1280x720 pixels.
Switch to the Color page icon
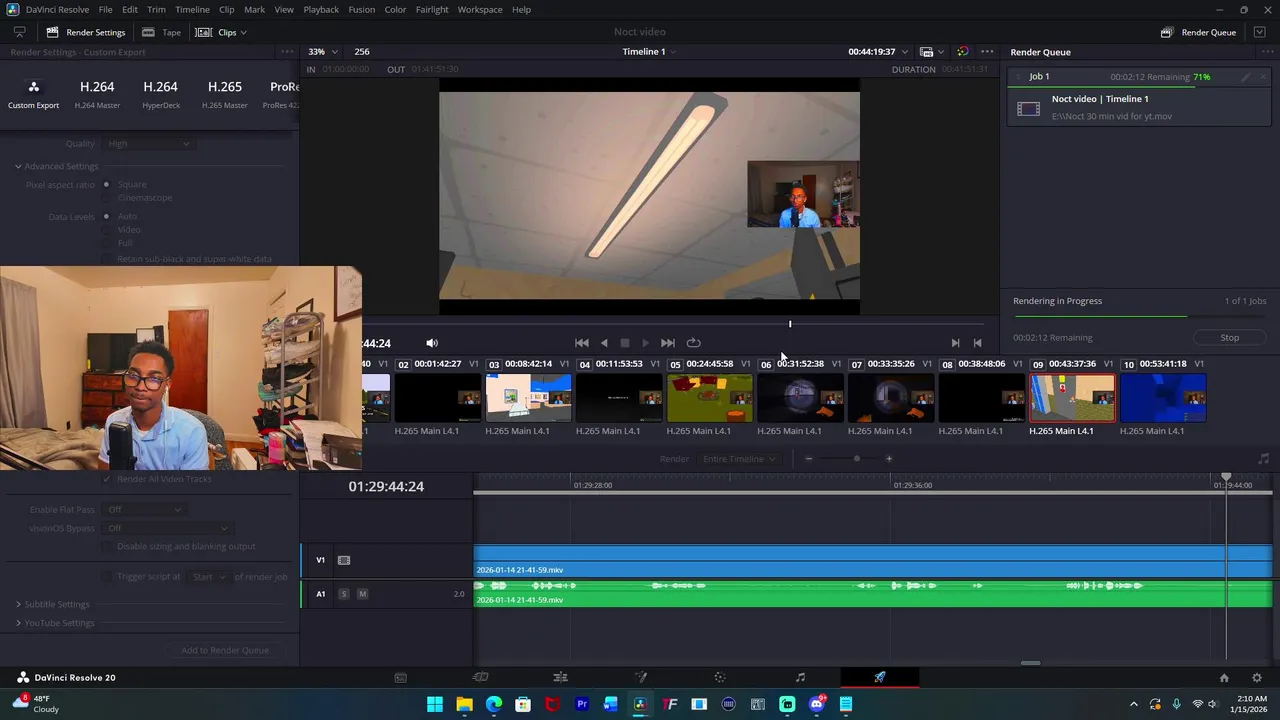pos(720,678)
